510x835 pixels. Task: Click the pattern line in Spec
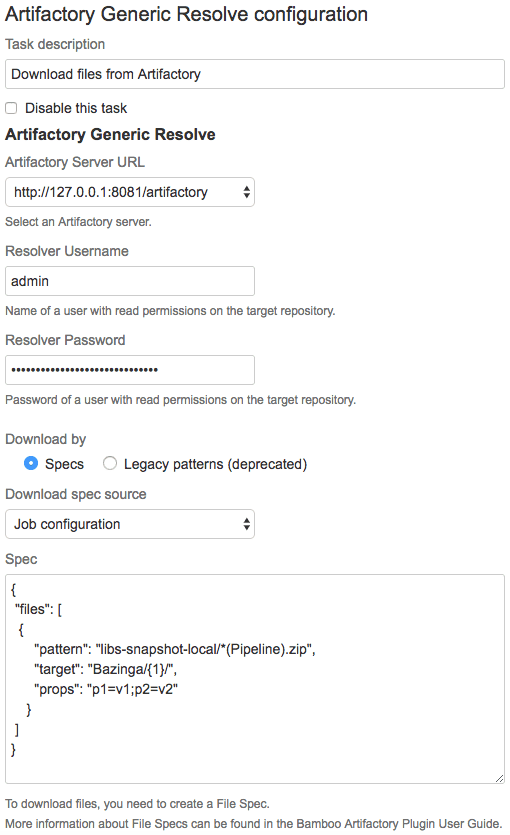click(175, 649)
